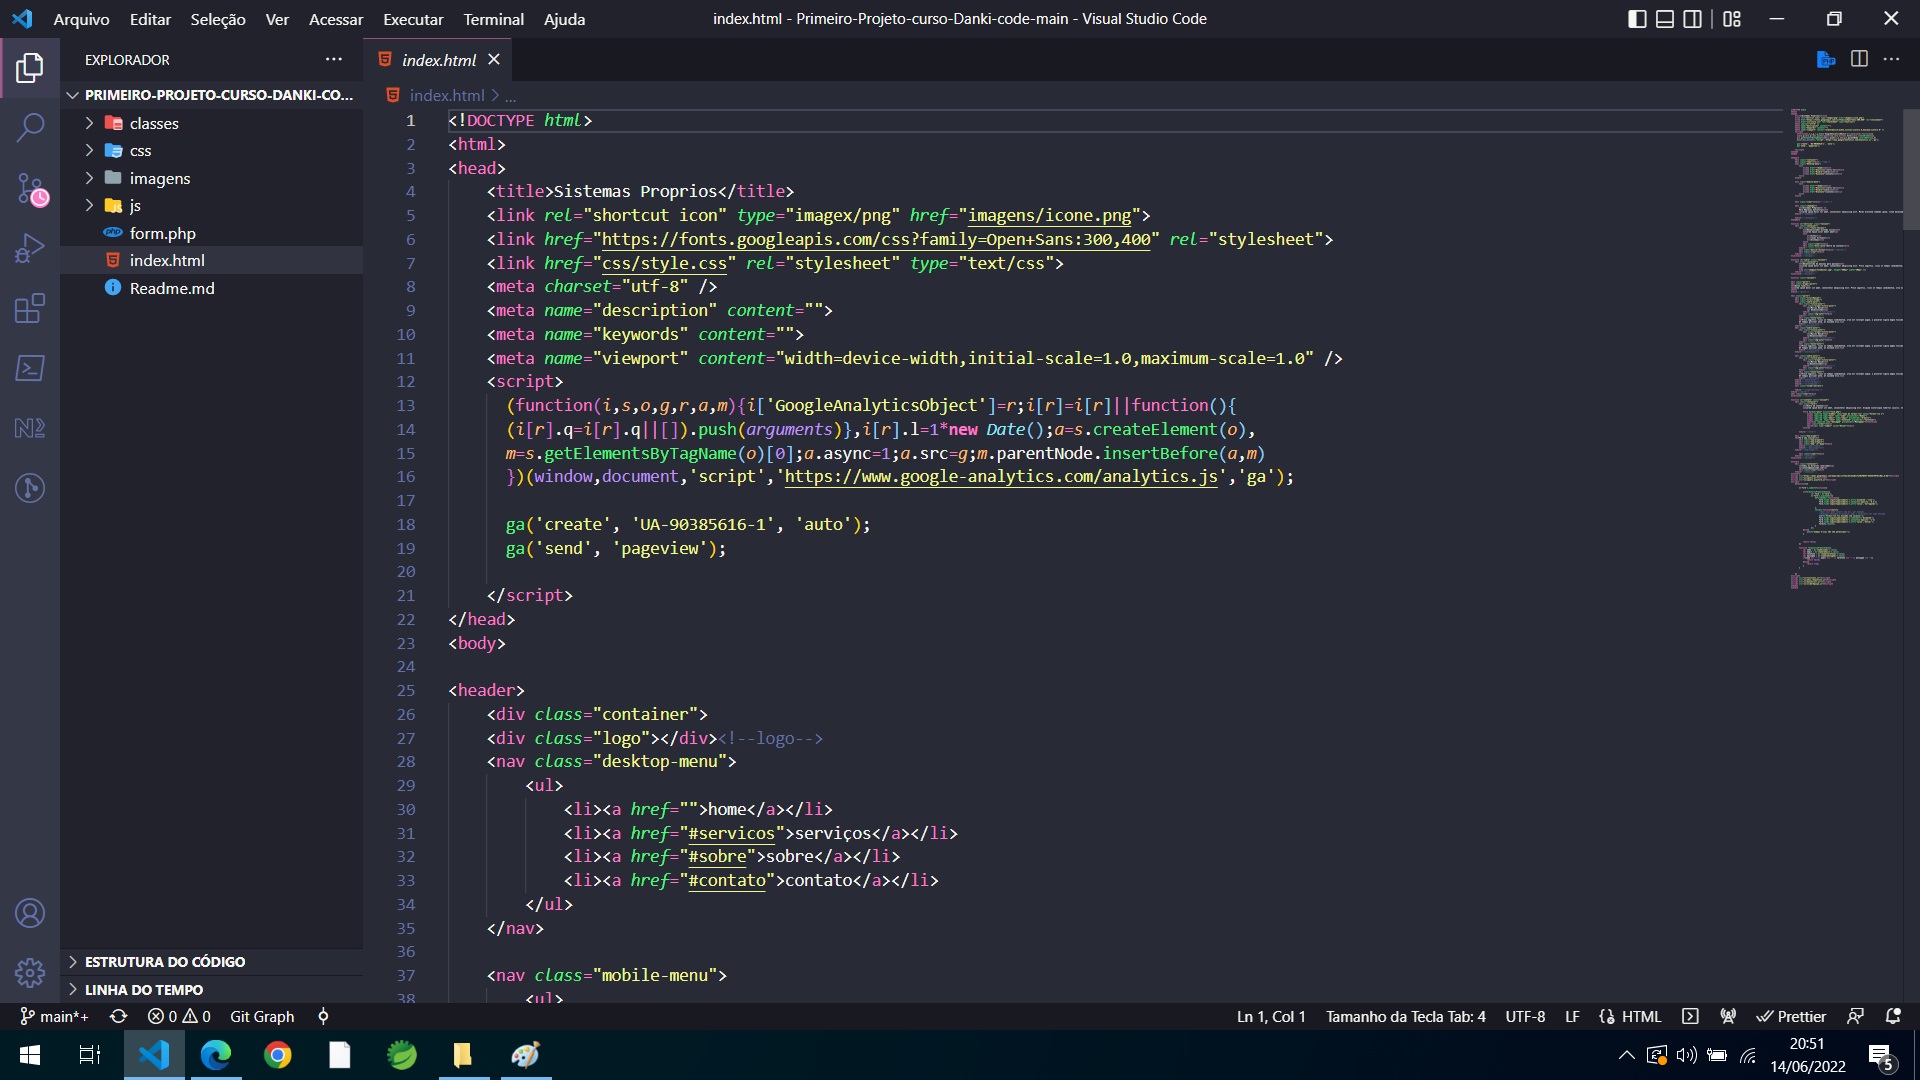Image resolution: width=1920 pixels, height=1080 pixels.
Task: Open the Manage settings gear icon
Action: click(30, 973)
